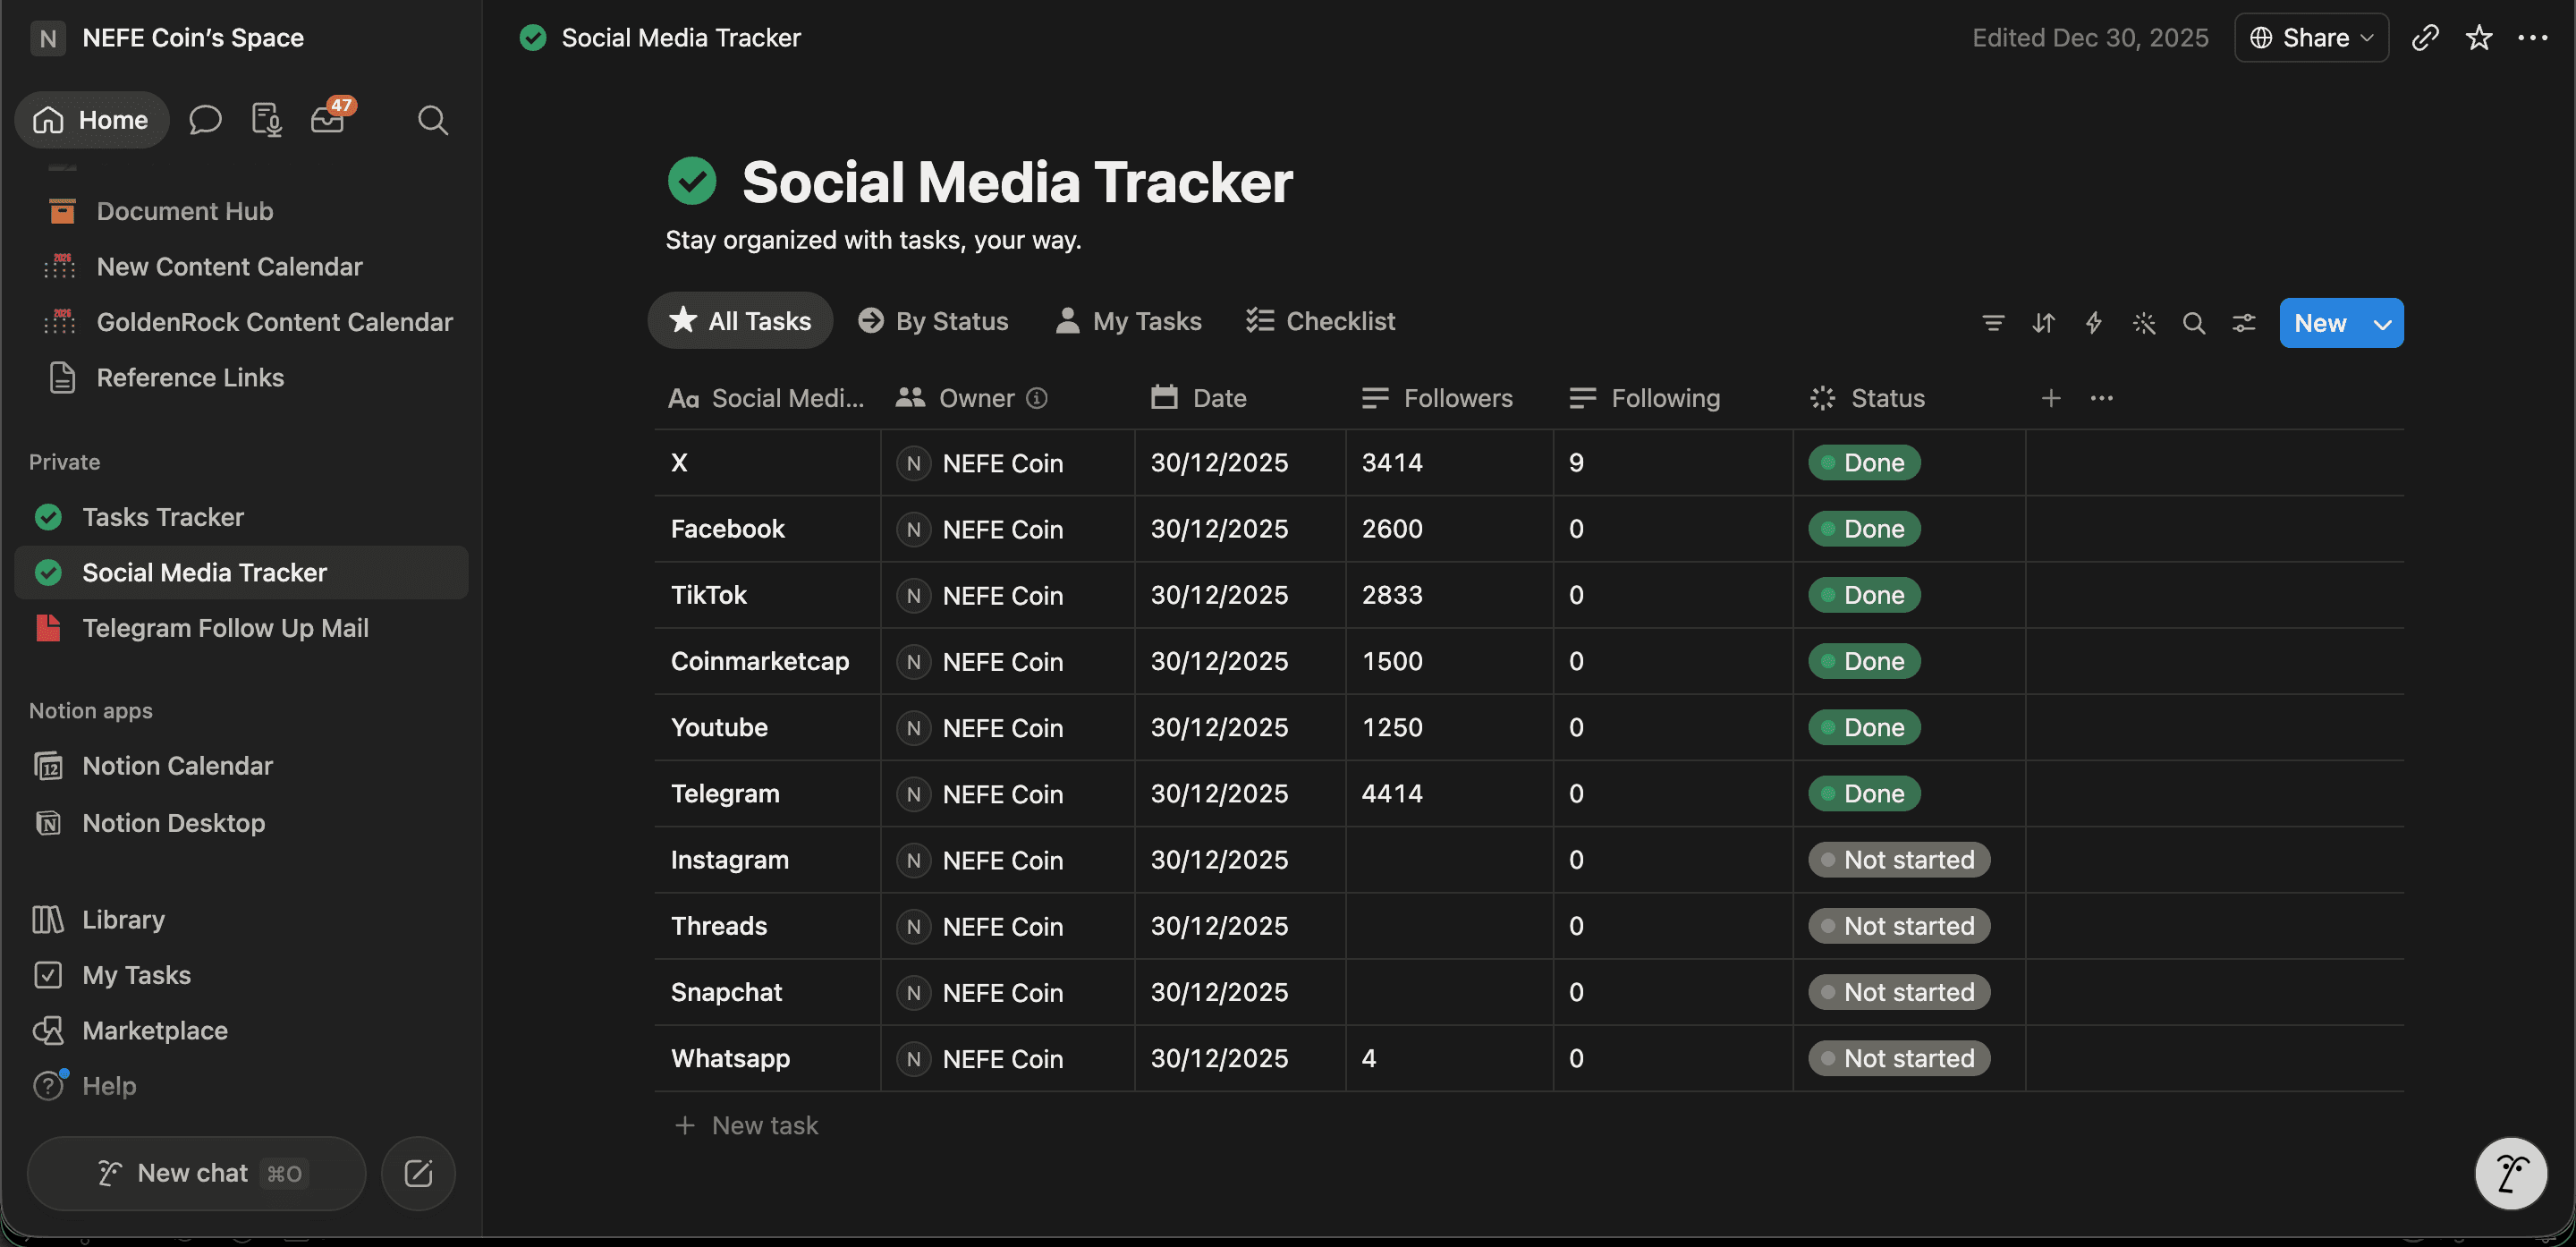The width and height of the screenshot is (2576, 1247).
Task: Click the sidebar search magnifier icon
Action: pyautogui.click(x=433, y=120)
